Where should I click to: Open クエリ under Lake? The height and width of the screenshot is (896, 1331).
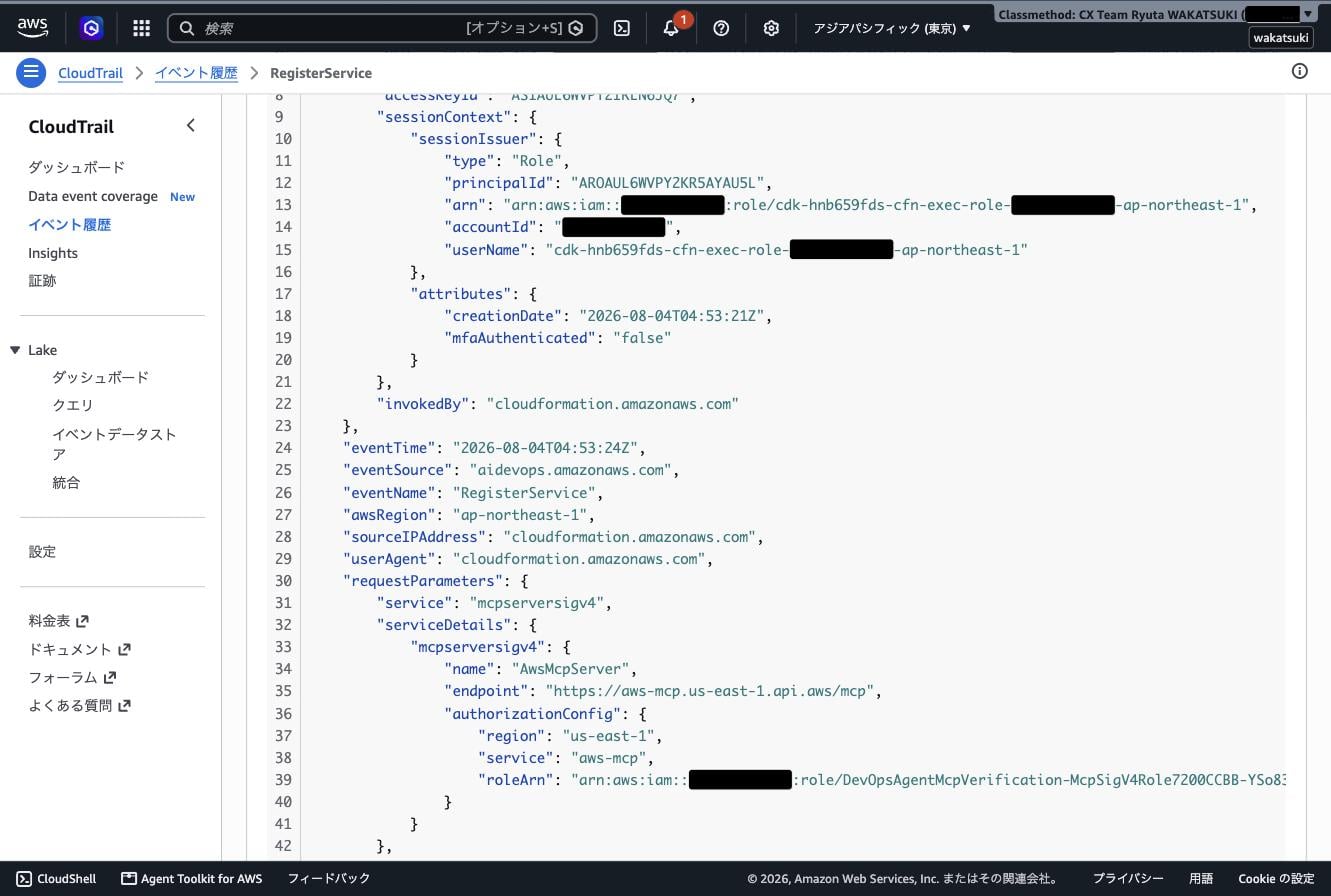point(73,405)
